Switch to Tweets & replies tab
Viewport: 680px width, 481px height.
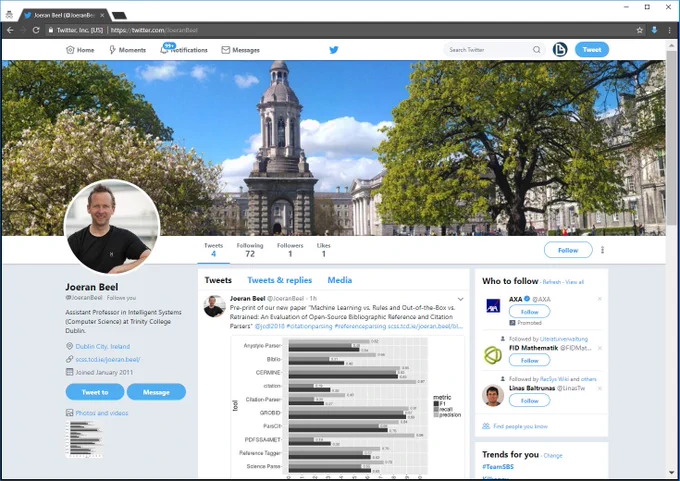[x=279, y=280]
